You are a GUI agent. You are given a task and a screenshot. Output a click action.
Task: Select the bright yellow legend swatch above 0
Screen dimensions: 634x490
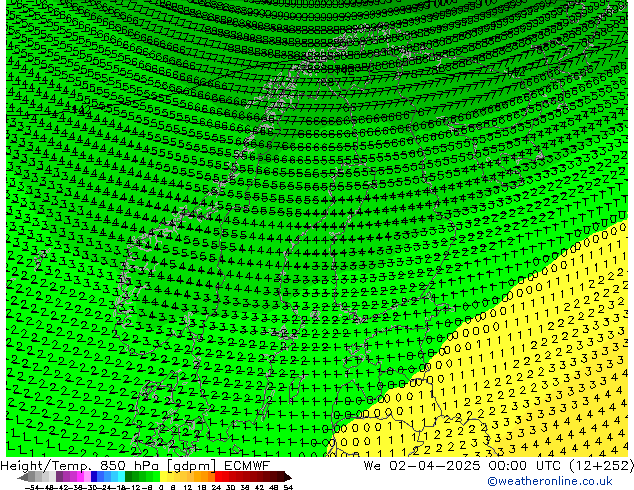[163, 476]
